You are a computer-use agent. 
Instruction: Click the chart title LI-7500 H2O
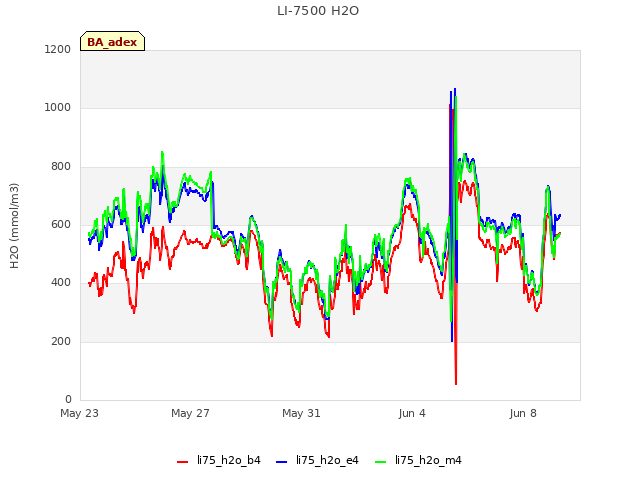318,11
